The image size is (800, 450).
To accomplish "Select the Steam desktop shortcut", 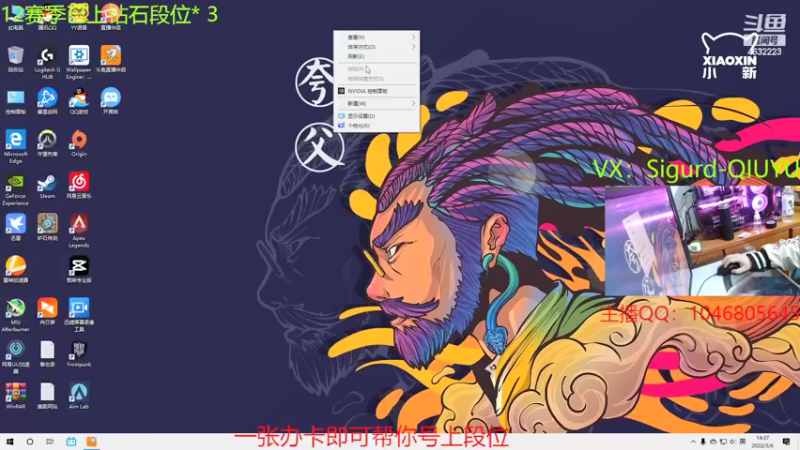I will tap(47, 185).
